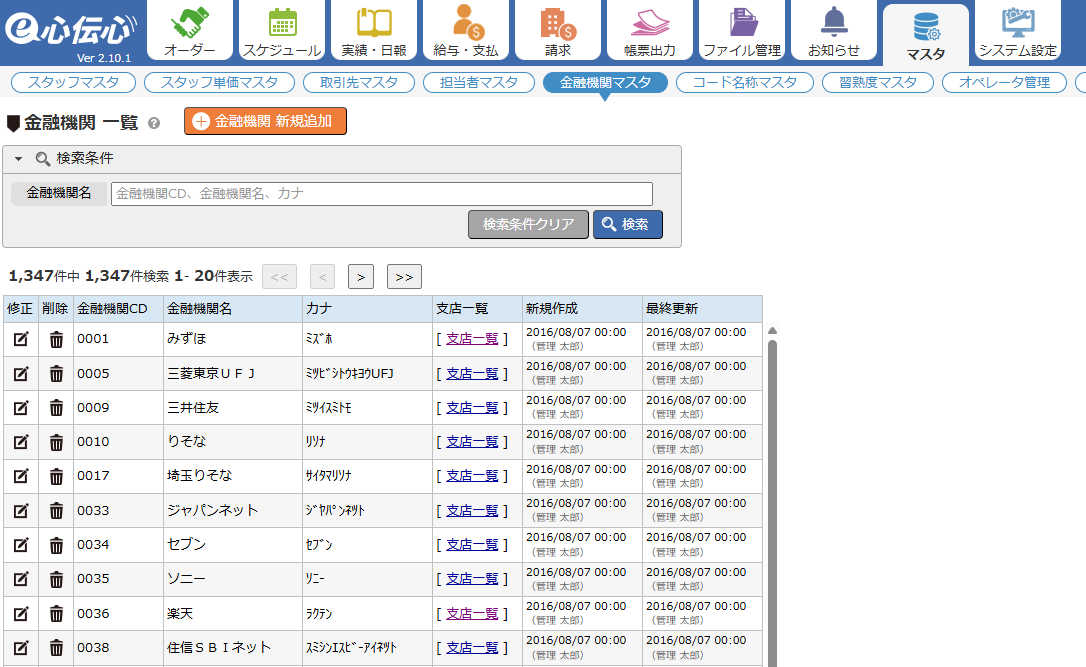Click the table vertical scrollbar

772,504
